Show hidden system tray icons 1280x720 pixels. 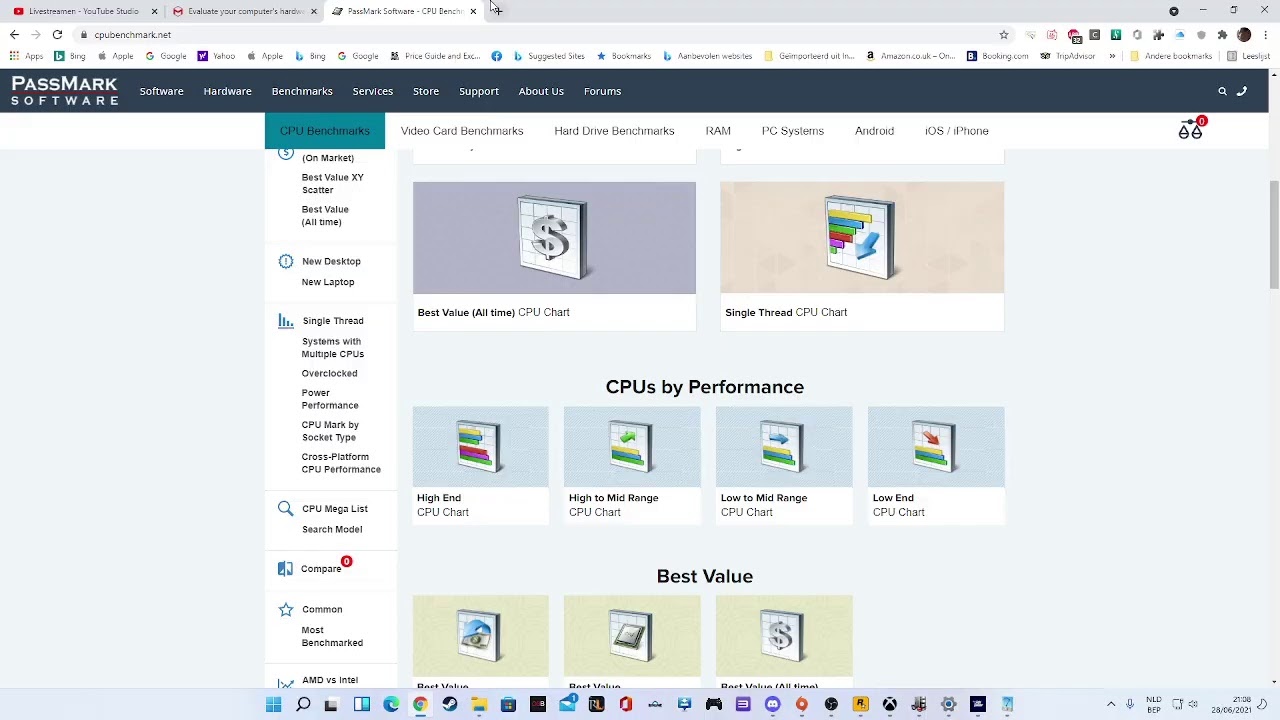1110,705
